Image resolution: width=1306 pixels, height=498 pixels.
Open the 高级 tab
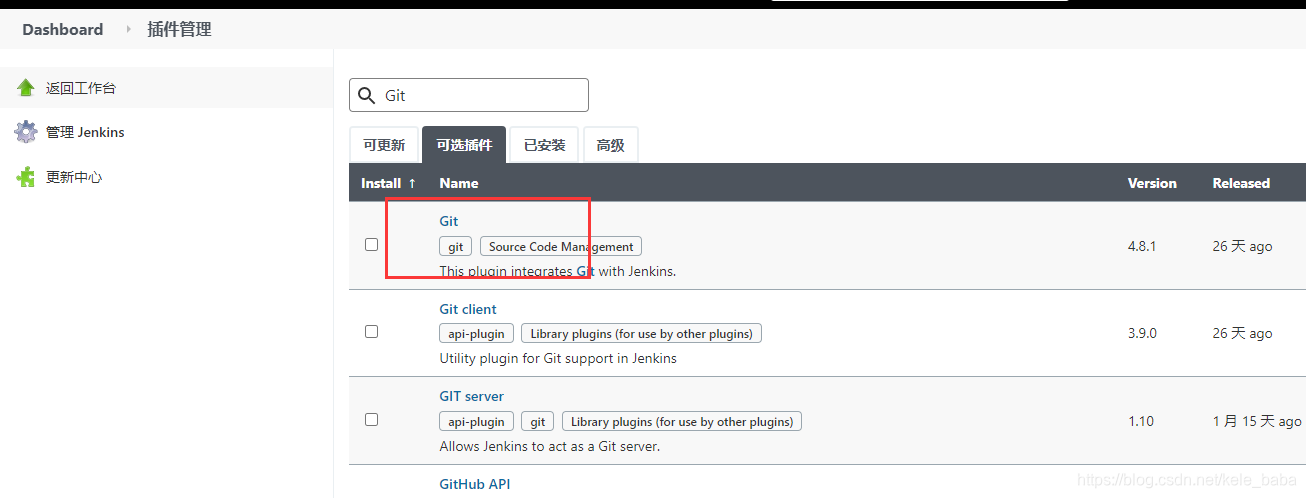click(610, 145)
